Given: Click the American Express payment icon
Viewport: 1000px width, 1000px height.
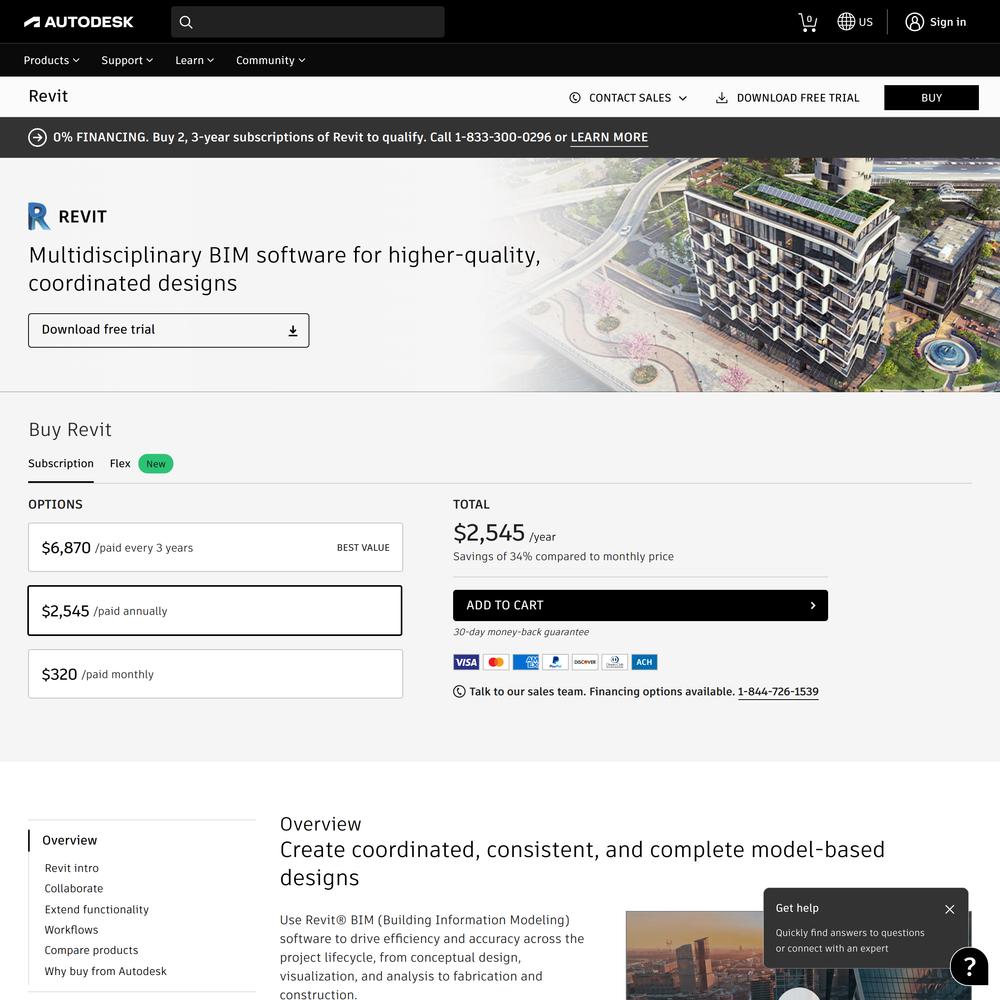Looking at the screenshot, I should (526, 662).
